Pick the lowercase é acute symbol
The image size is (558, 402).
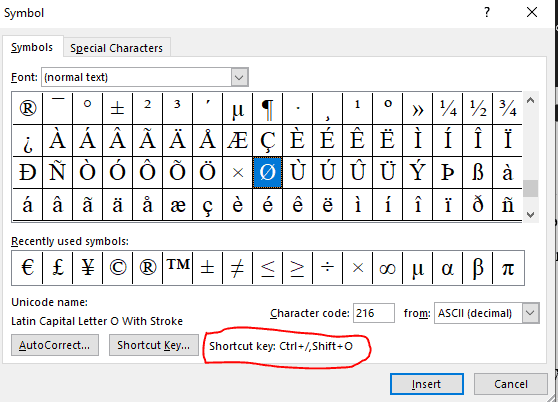[x=268, y=205]
